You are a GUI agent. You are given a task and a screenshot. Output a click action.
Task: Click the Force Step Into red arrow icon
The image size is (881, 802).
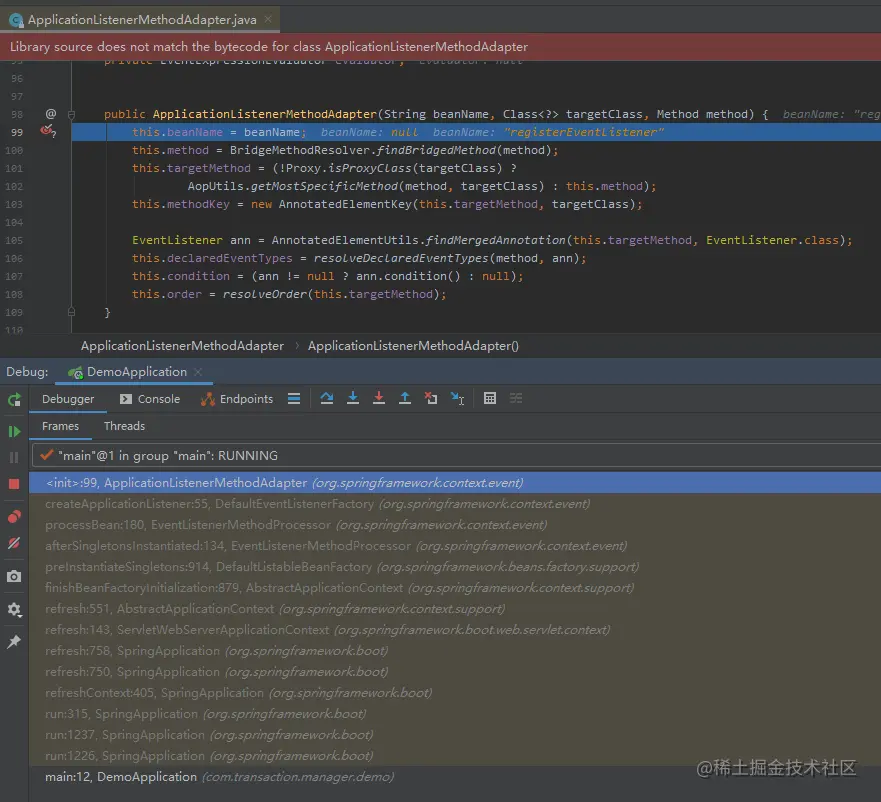click(x=379, y=398)
